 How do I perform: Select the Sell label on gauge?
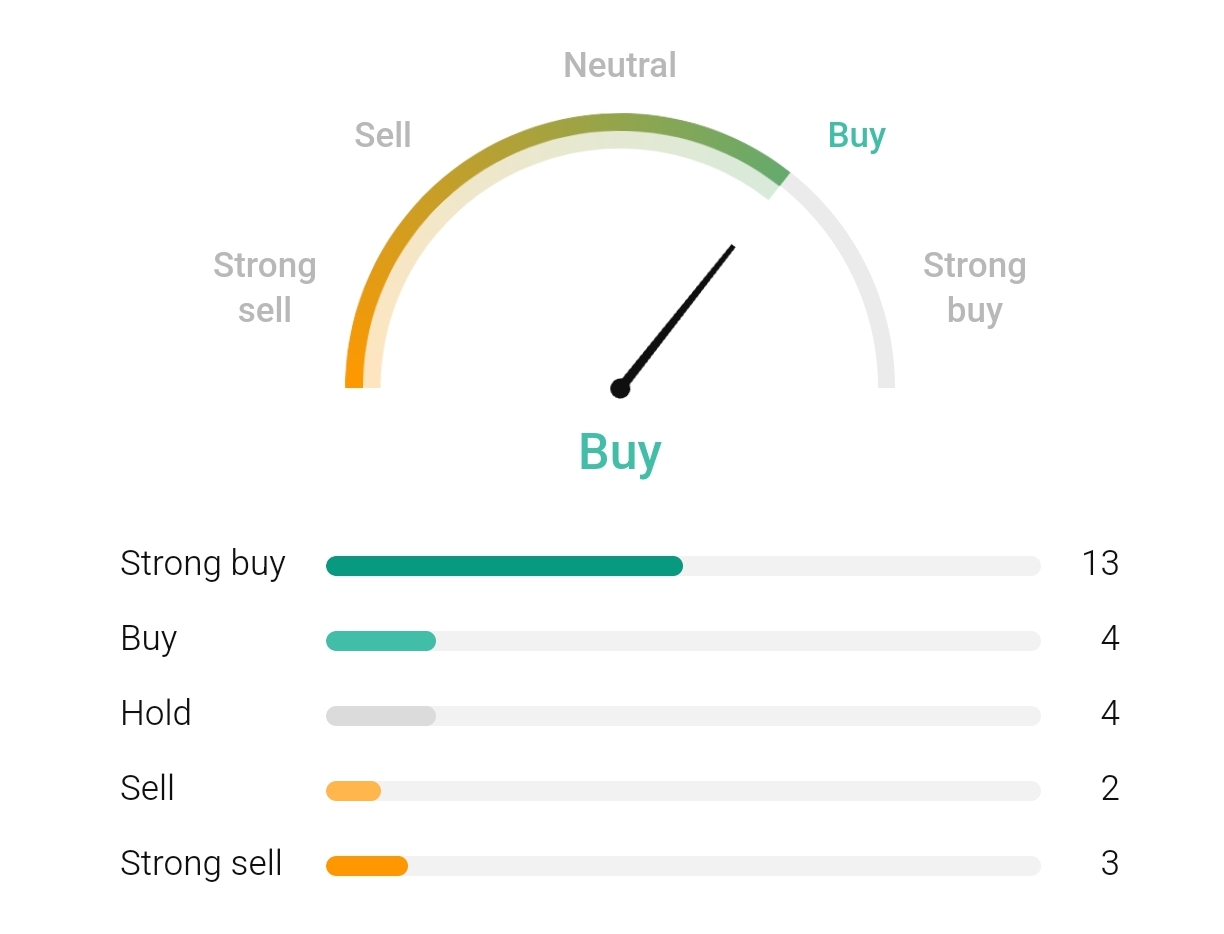(x=383, y=135)
